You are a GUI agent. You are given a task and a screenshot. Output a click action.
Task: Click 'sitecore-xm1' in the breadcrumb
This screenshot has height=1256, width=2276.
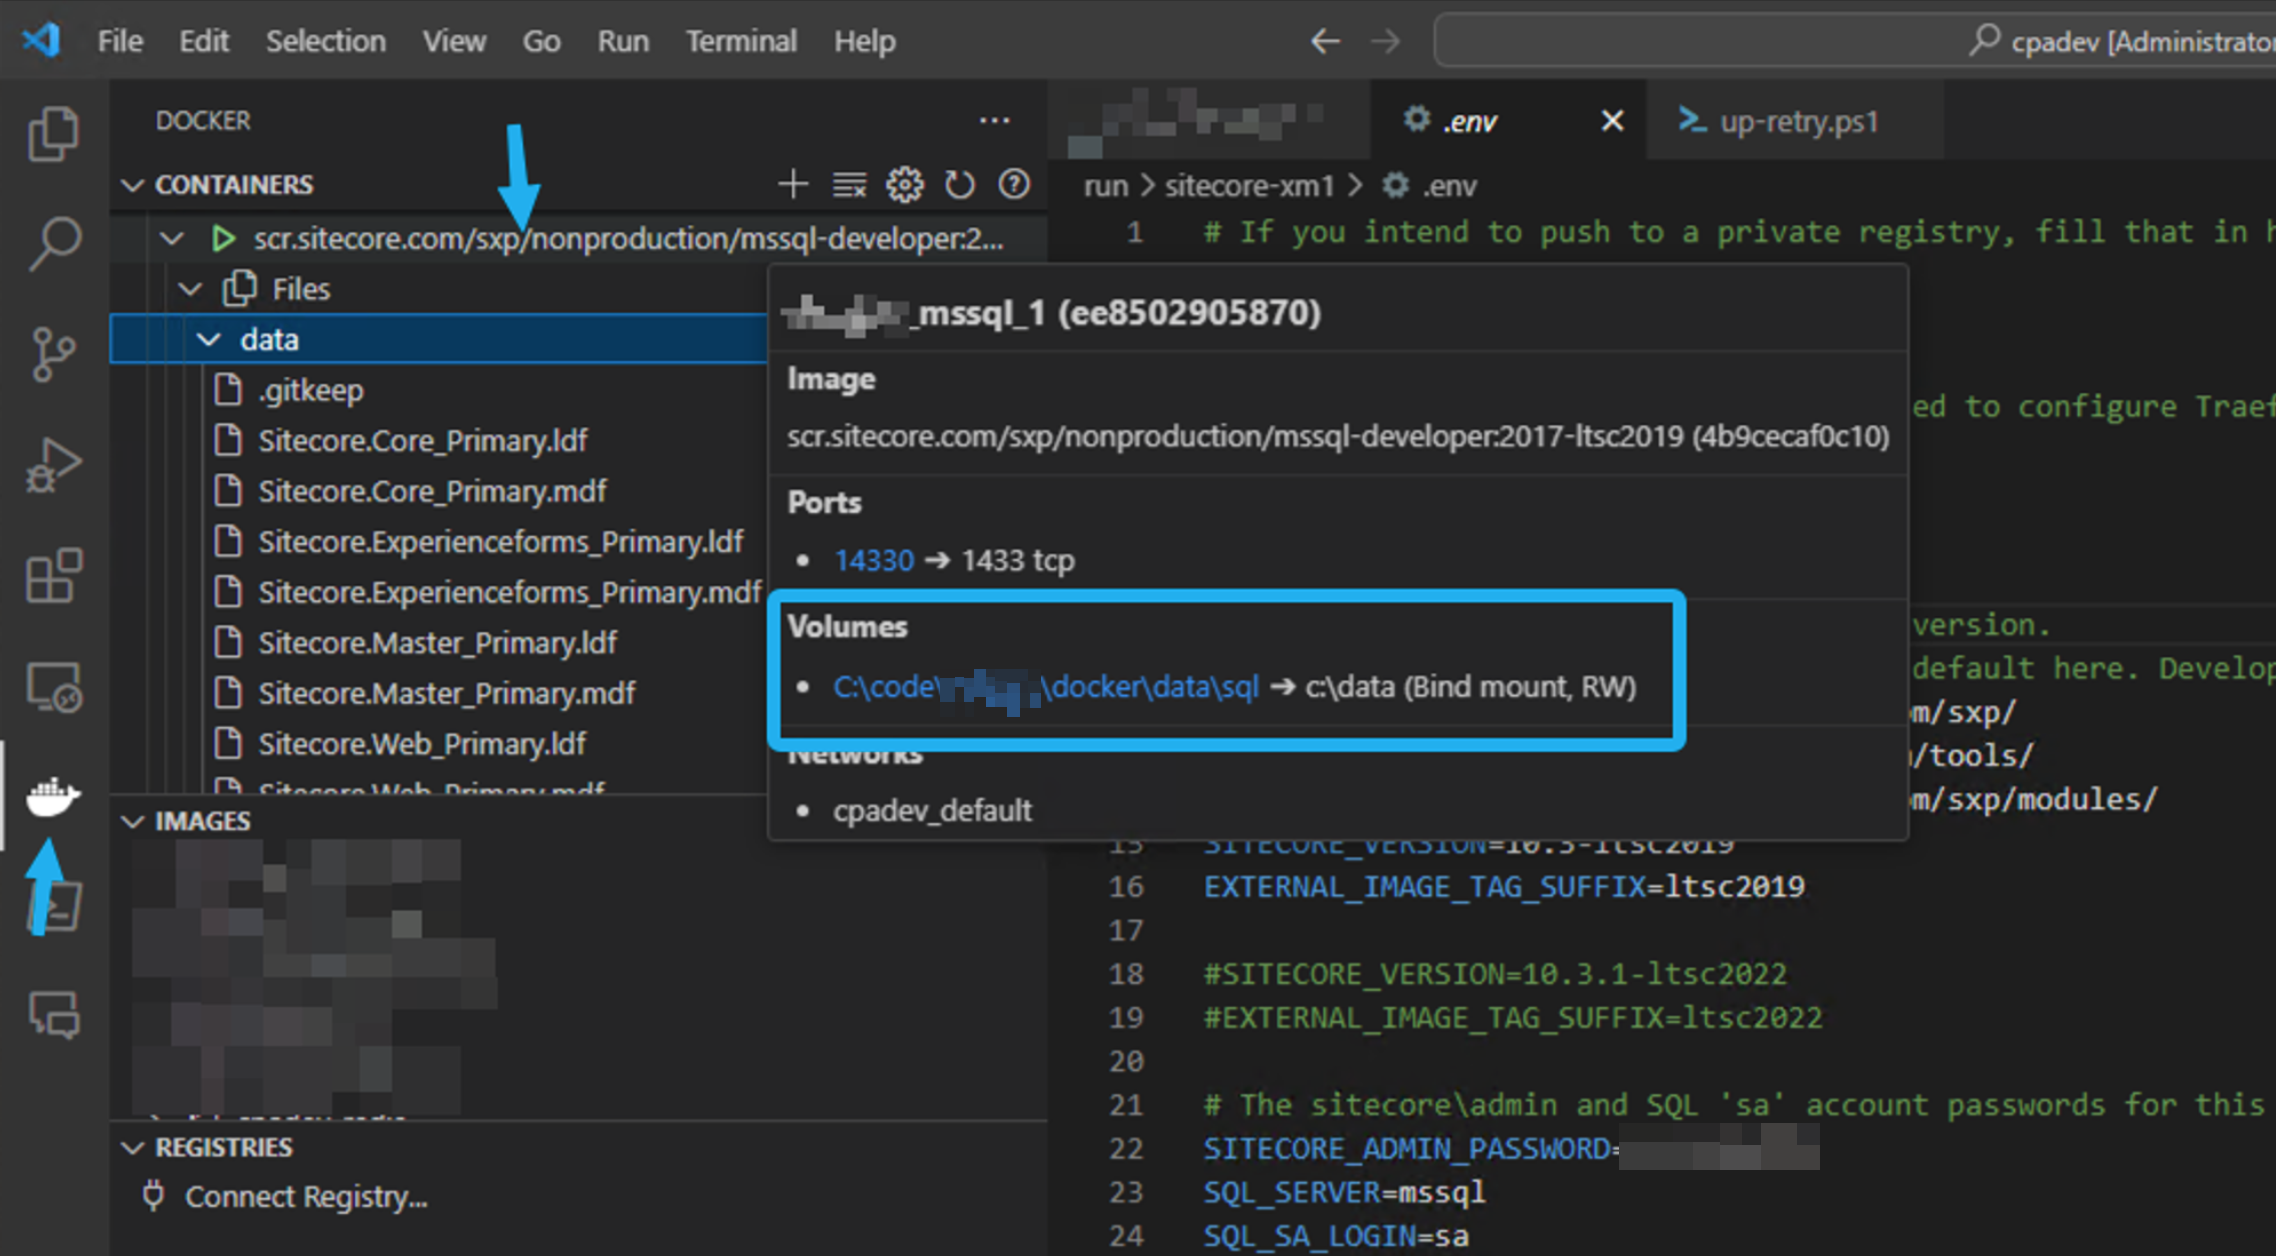pos(1249,186)
